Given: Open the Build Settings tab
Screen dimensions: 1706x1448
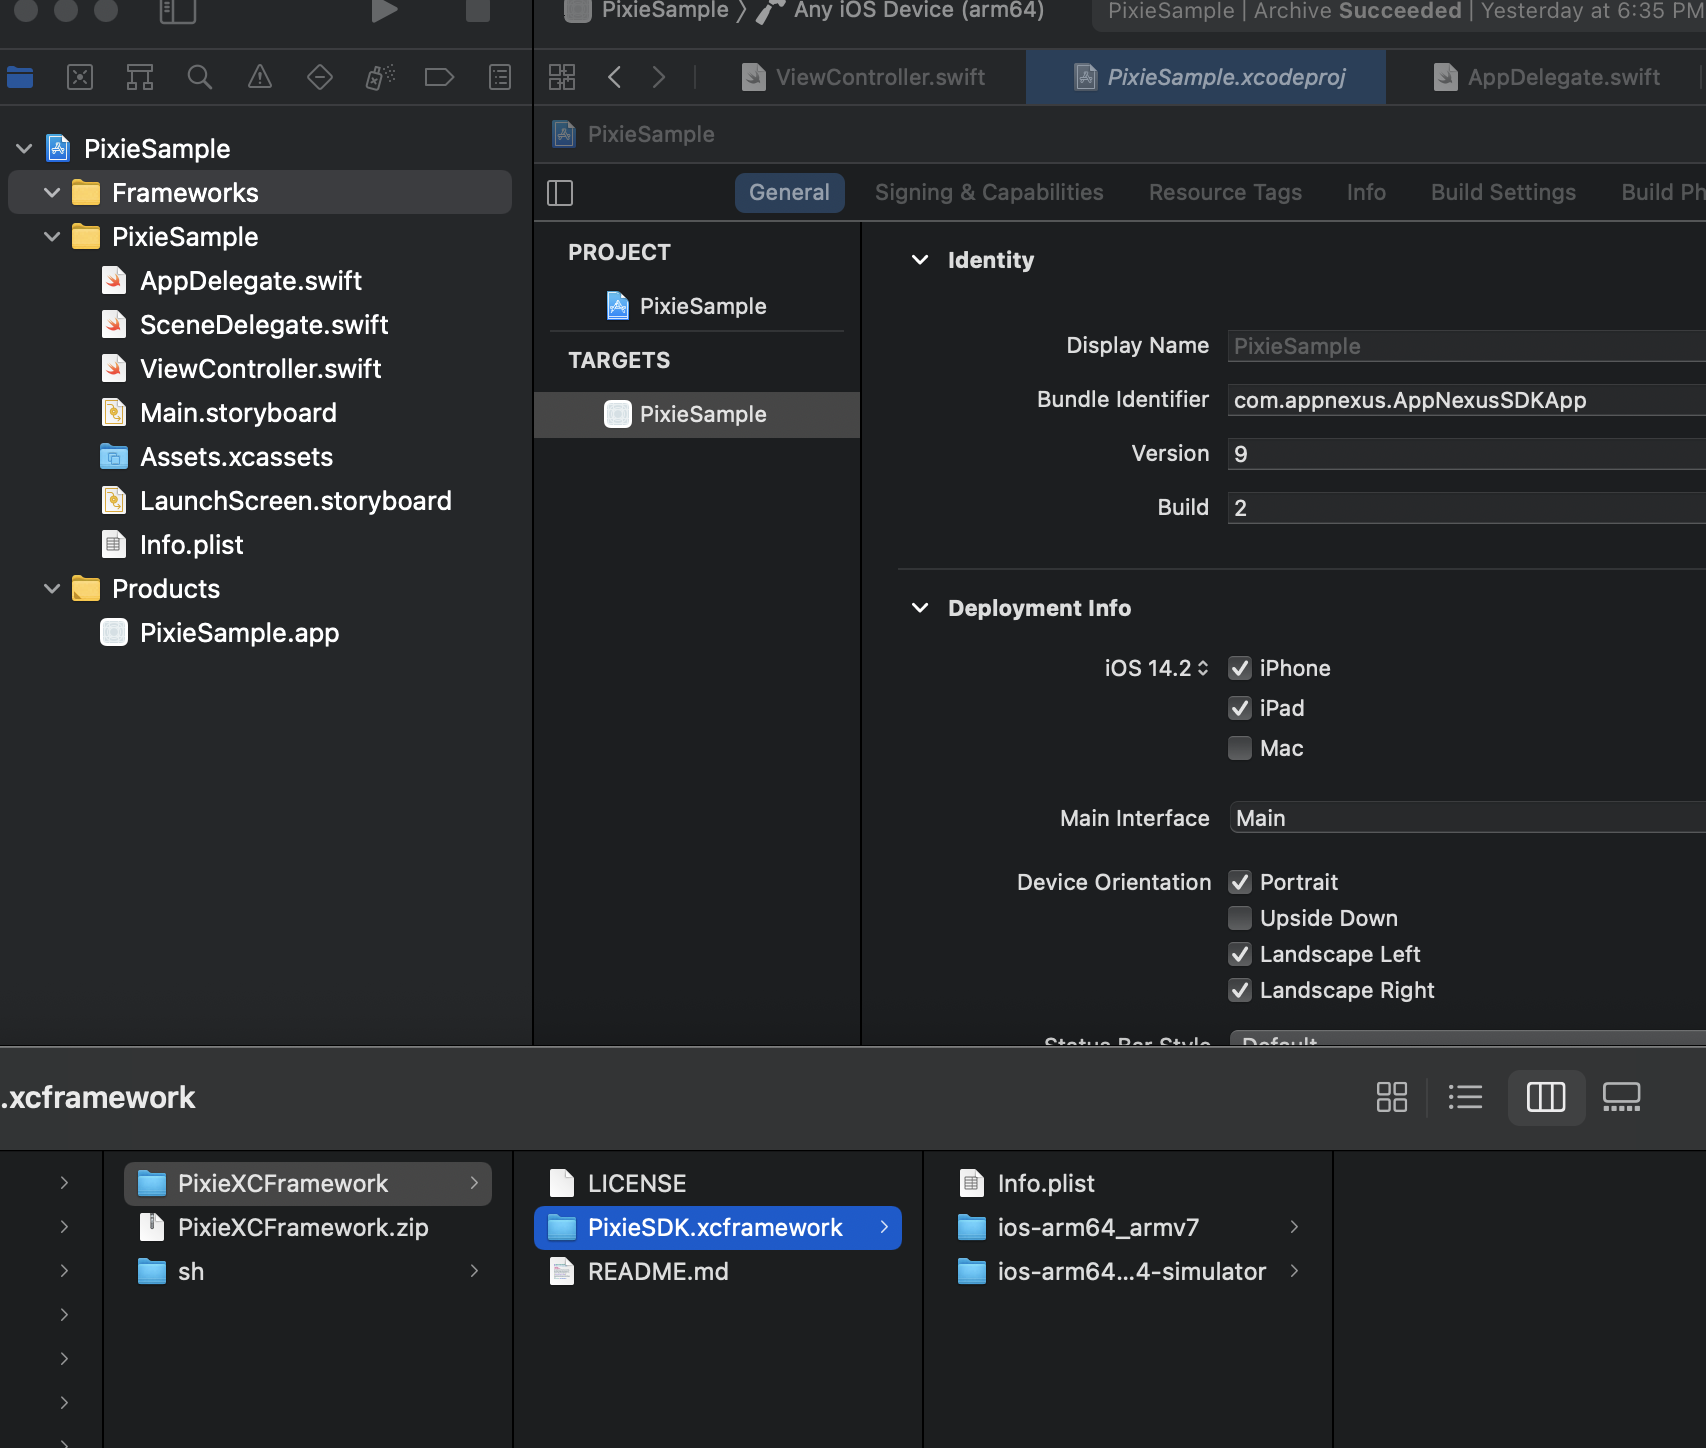Looking at the screenshot, I should point(1502,192).
